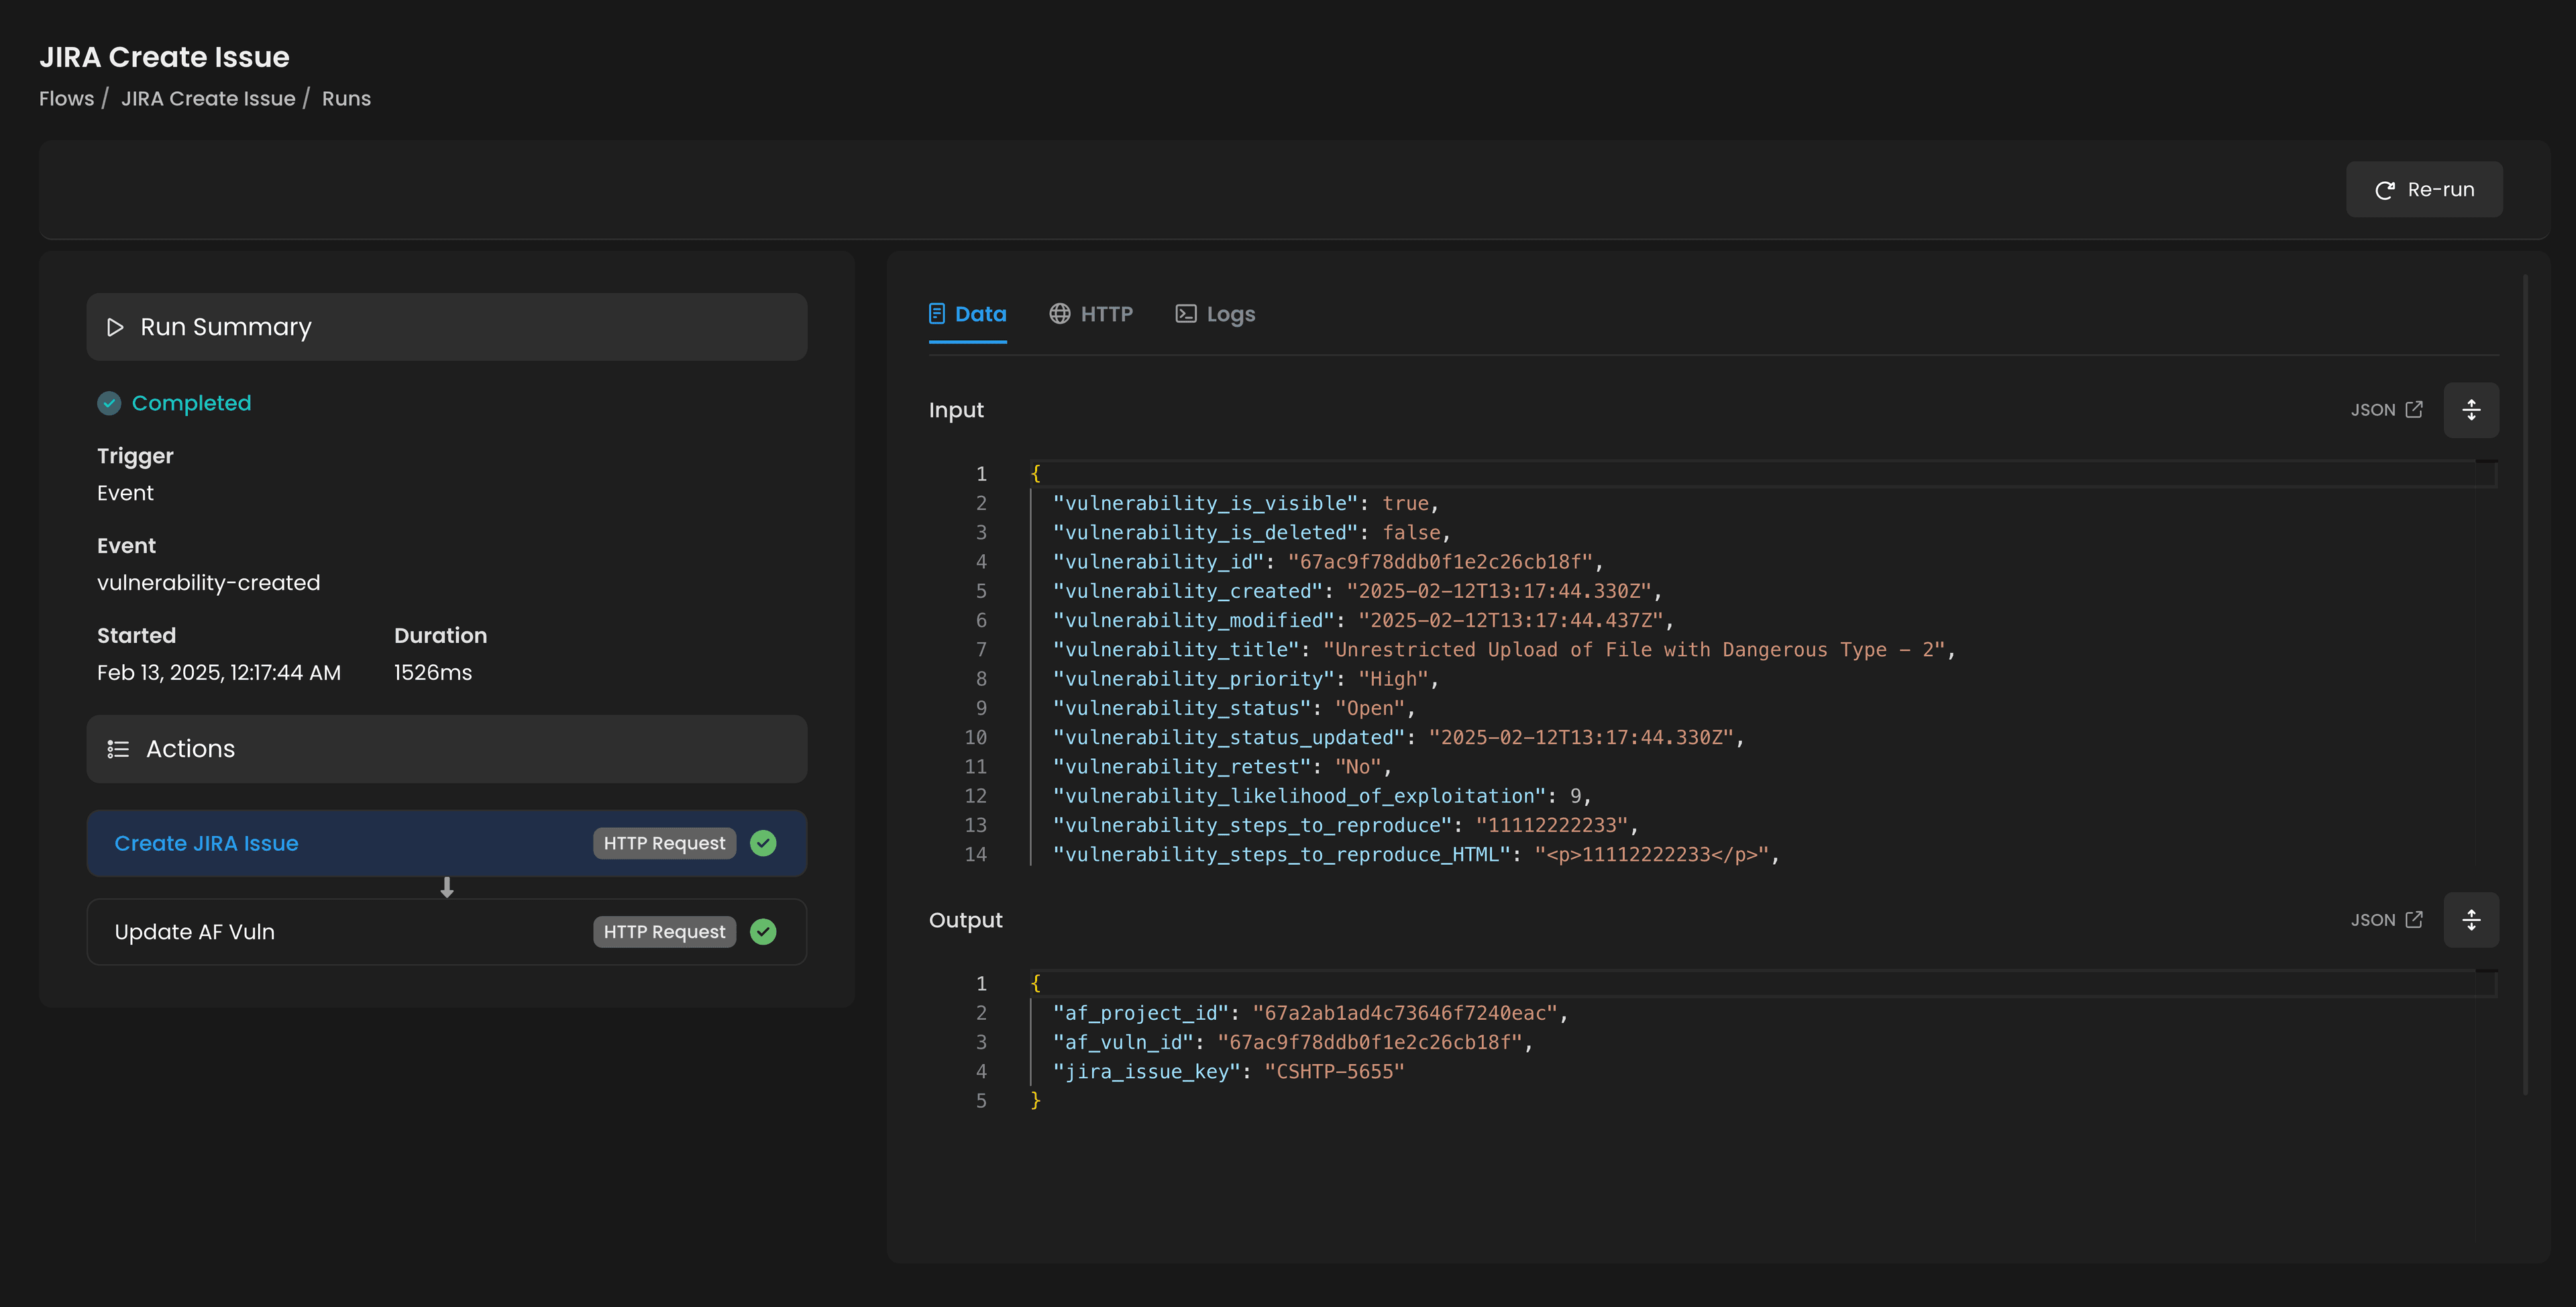Click the Completed status check icon
Image resolution: width=2576 pixels, height=1307 pixels.
[109, 403]
